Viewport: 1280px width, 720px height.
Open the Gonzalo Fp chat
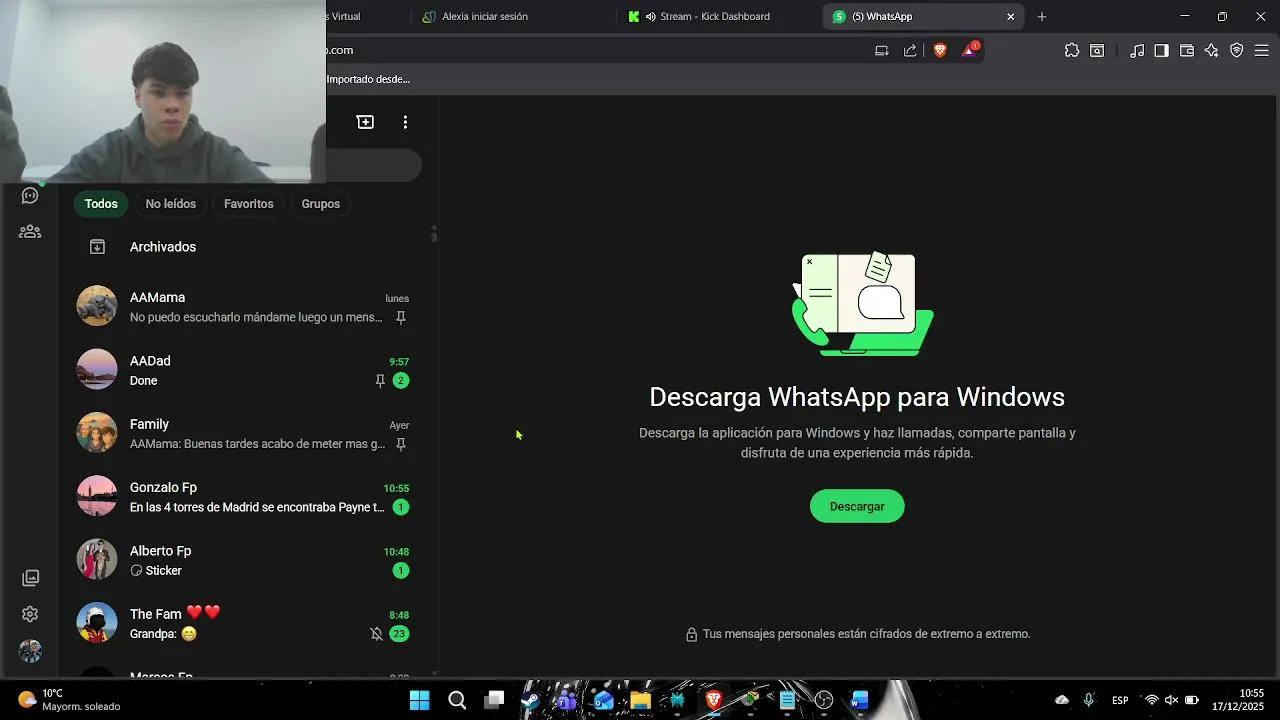[248, 496]
